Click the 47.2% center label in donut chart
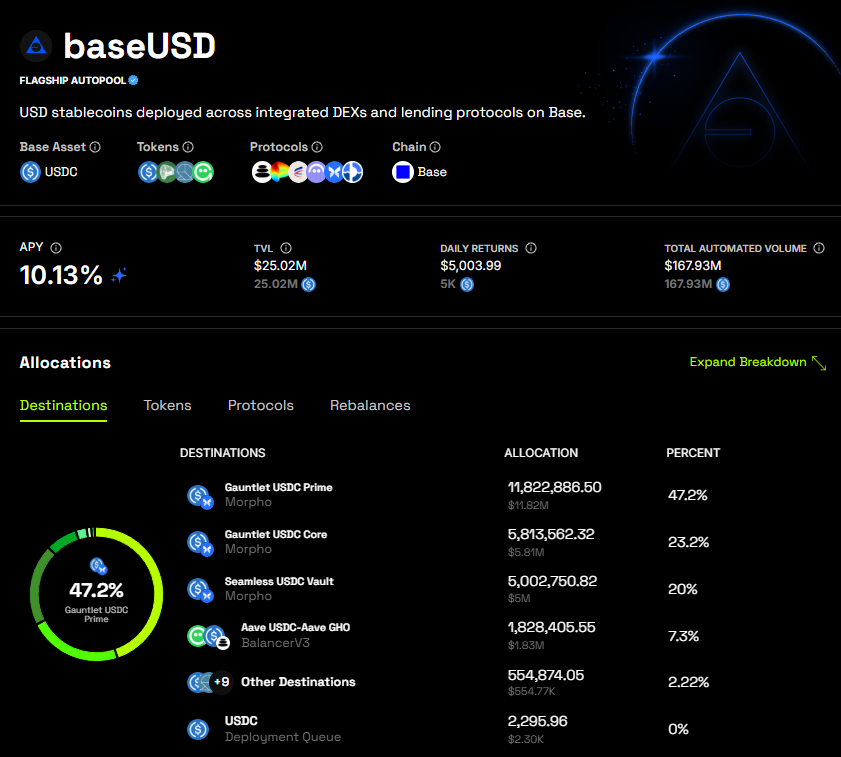The height and width of the screenshot is (757, 841). pyautogui.click(x=97, y=590)
